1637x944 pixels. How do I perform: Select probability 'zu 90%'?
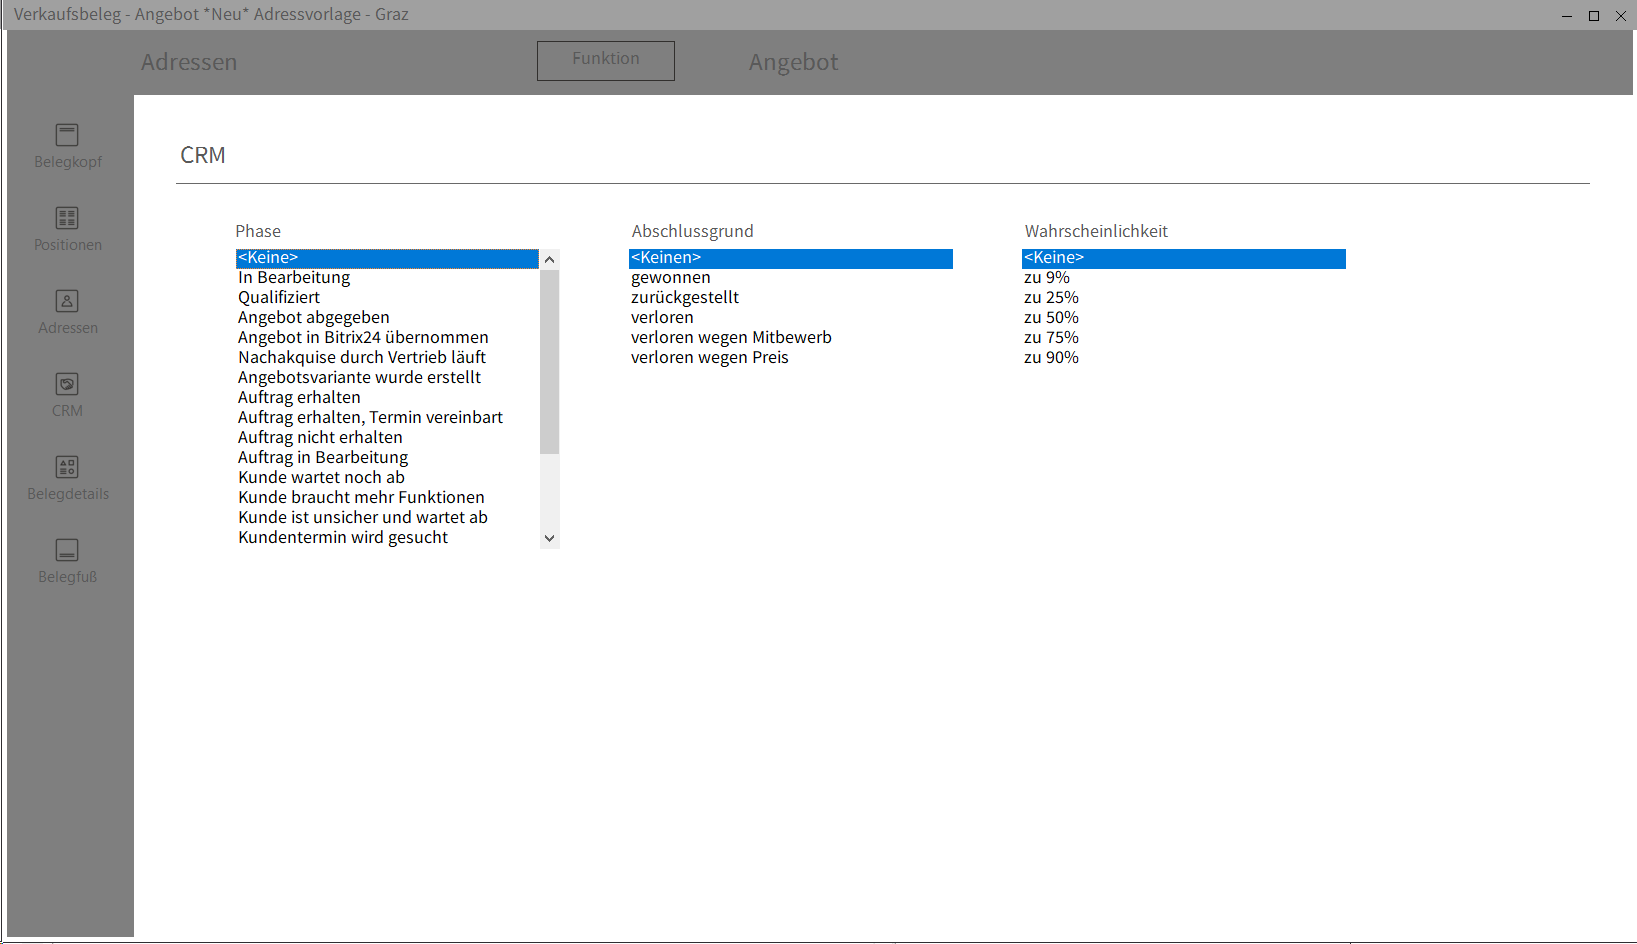pos(1184,358)
